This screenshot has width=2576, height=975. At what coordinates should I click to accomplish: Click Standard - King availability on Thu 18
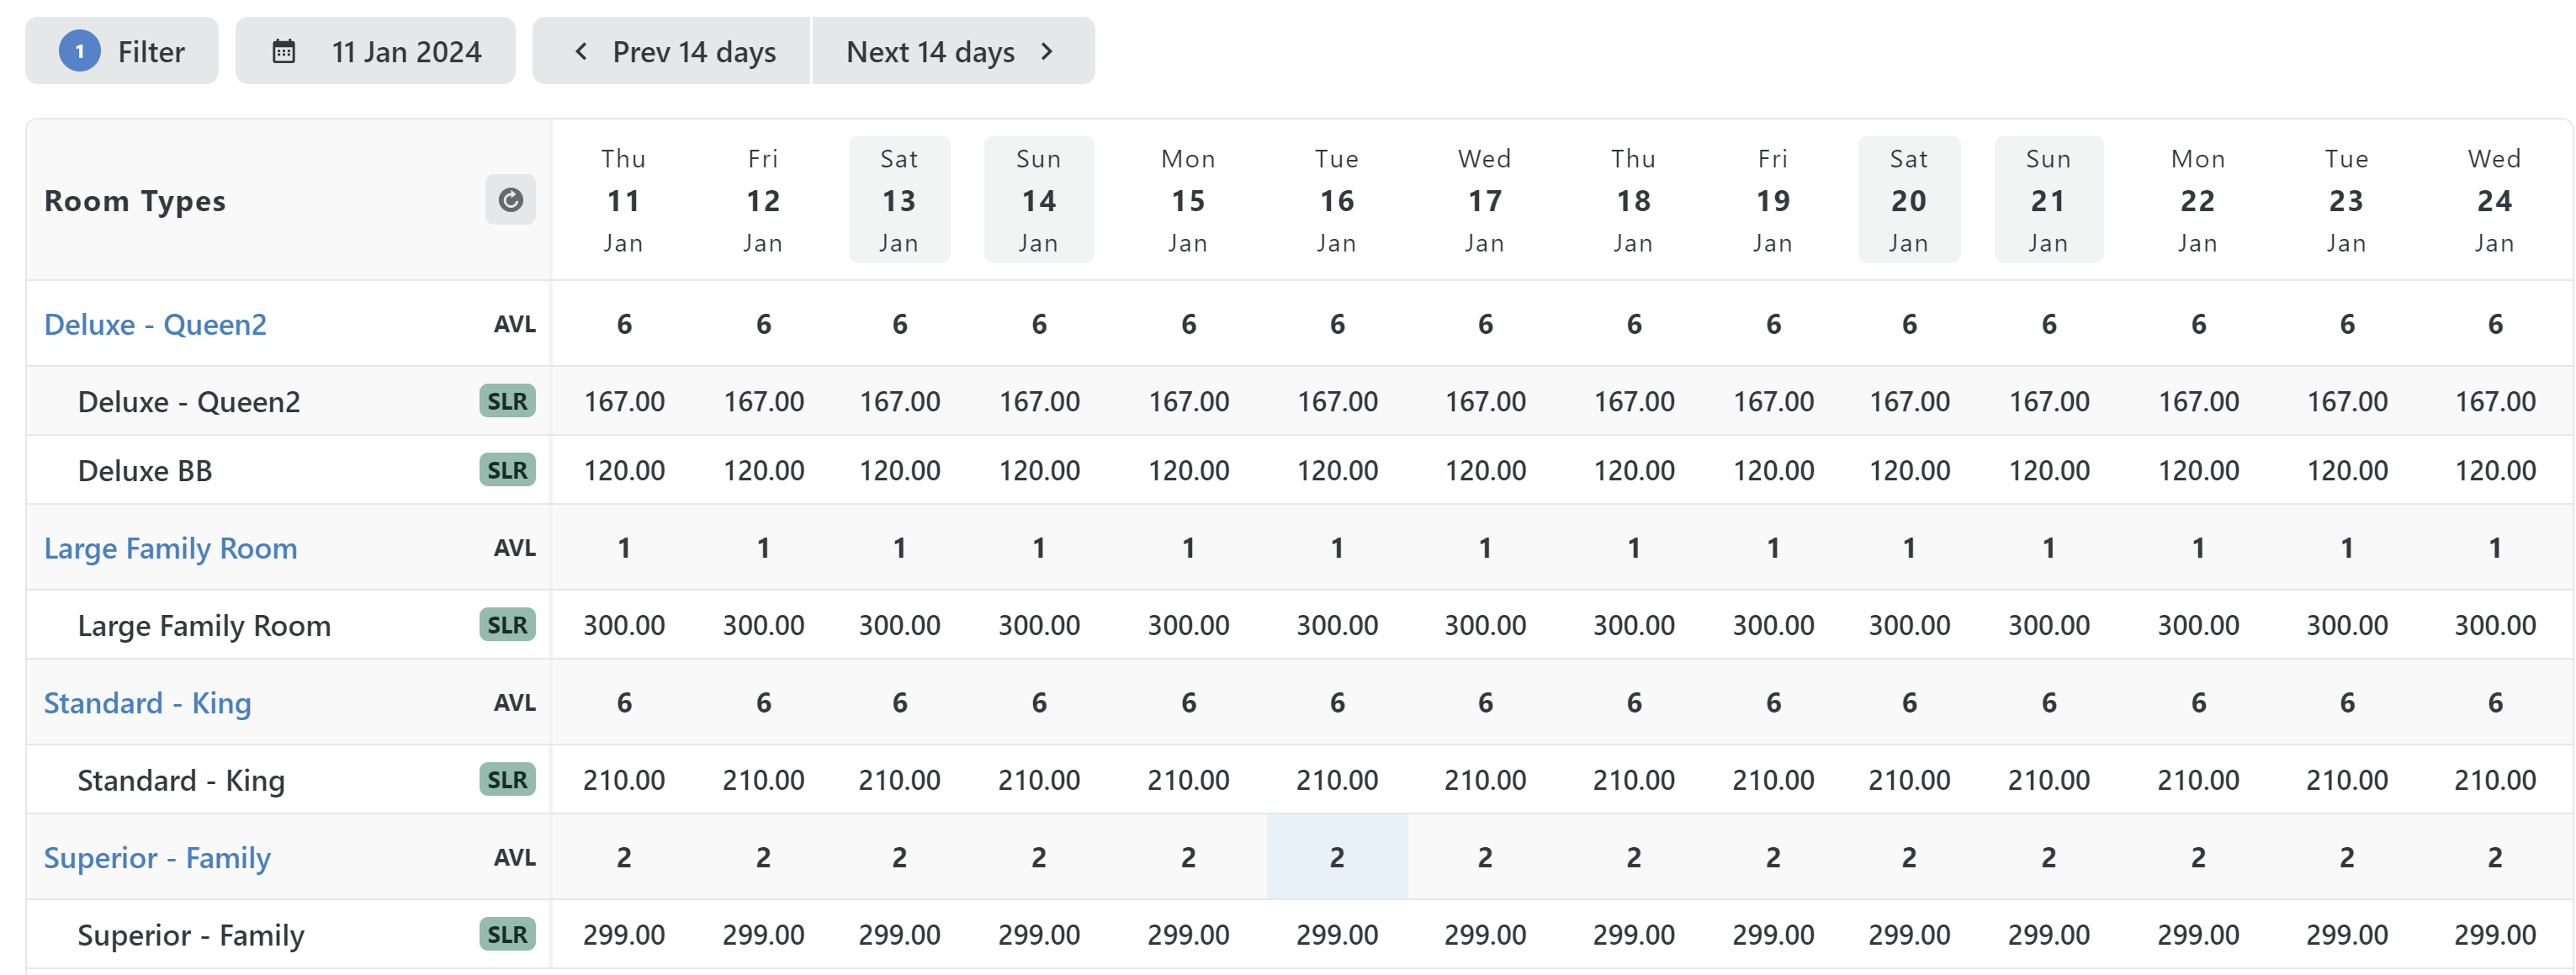(x=1634, y=703)
